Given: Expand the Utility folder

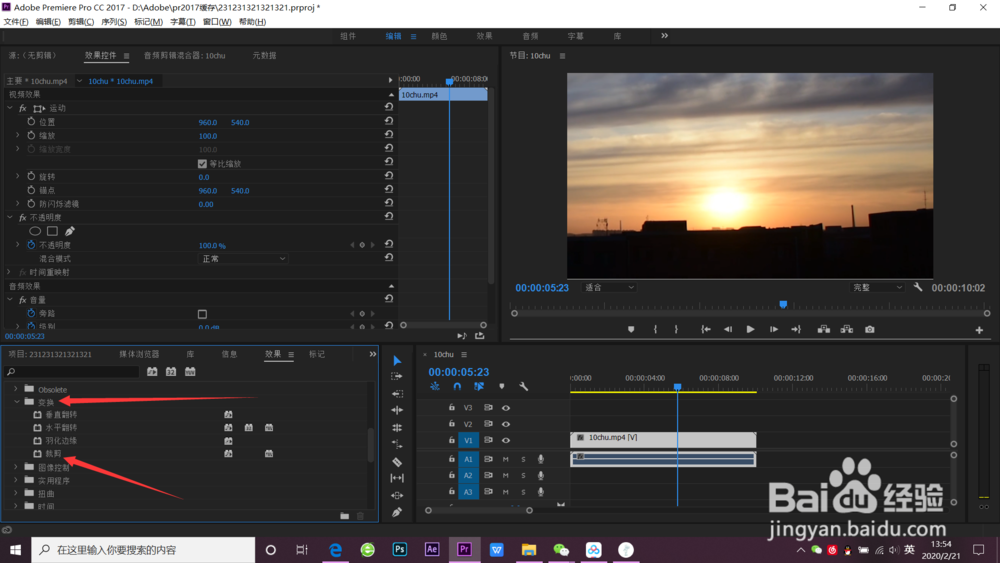Looking at the screenshot, I should (x=16, y=480).
